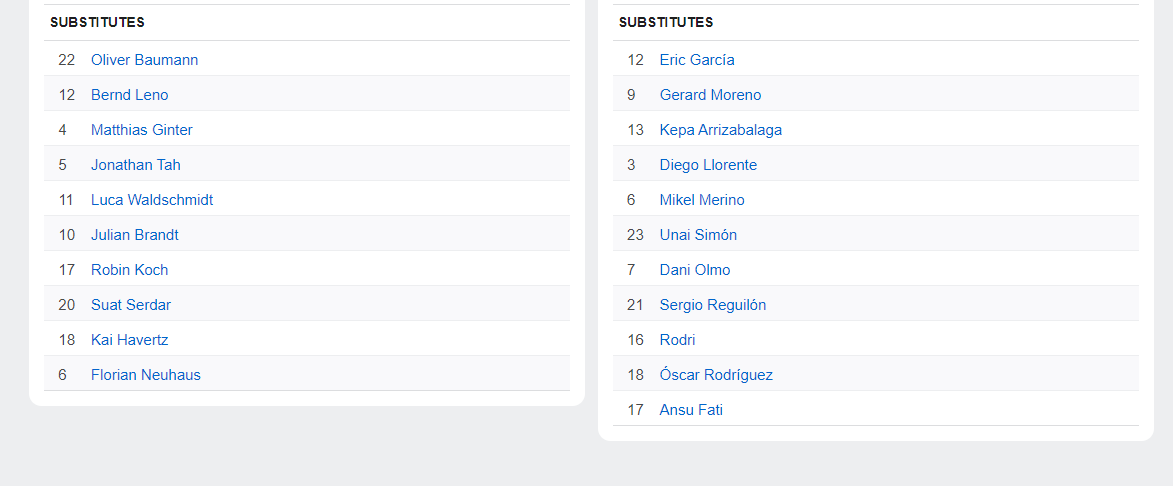Click Florian Neuhaus player link

click(145, 375)
